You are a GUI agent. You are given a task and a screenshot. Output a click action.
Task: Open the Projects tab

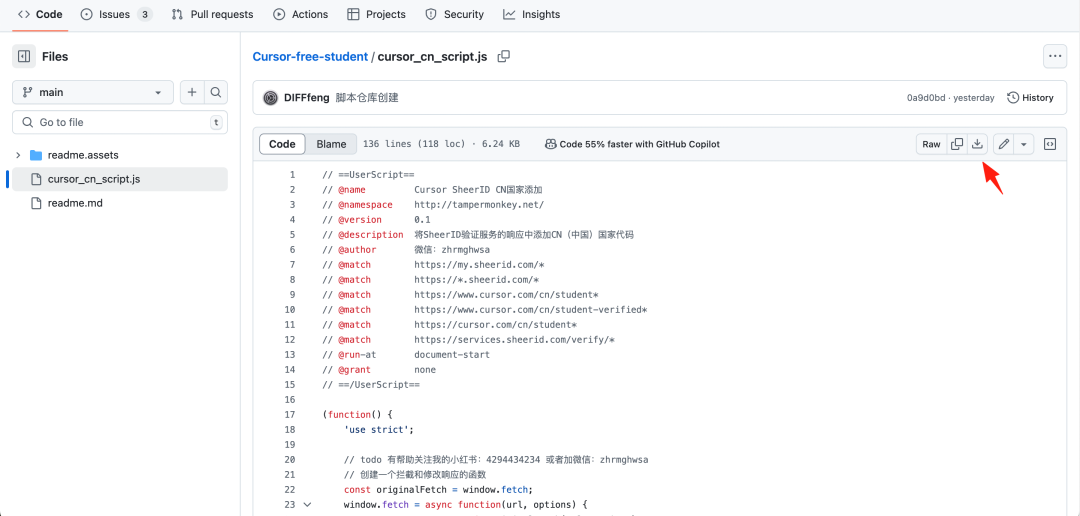[x=376, y=14]
